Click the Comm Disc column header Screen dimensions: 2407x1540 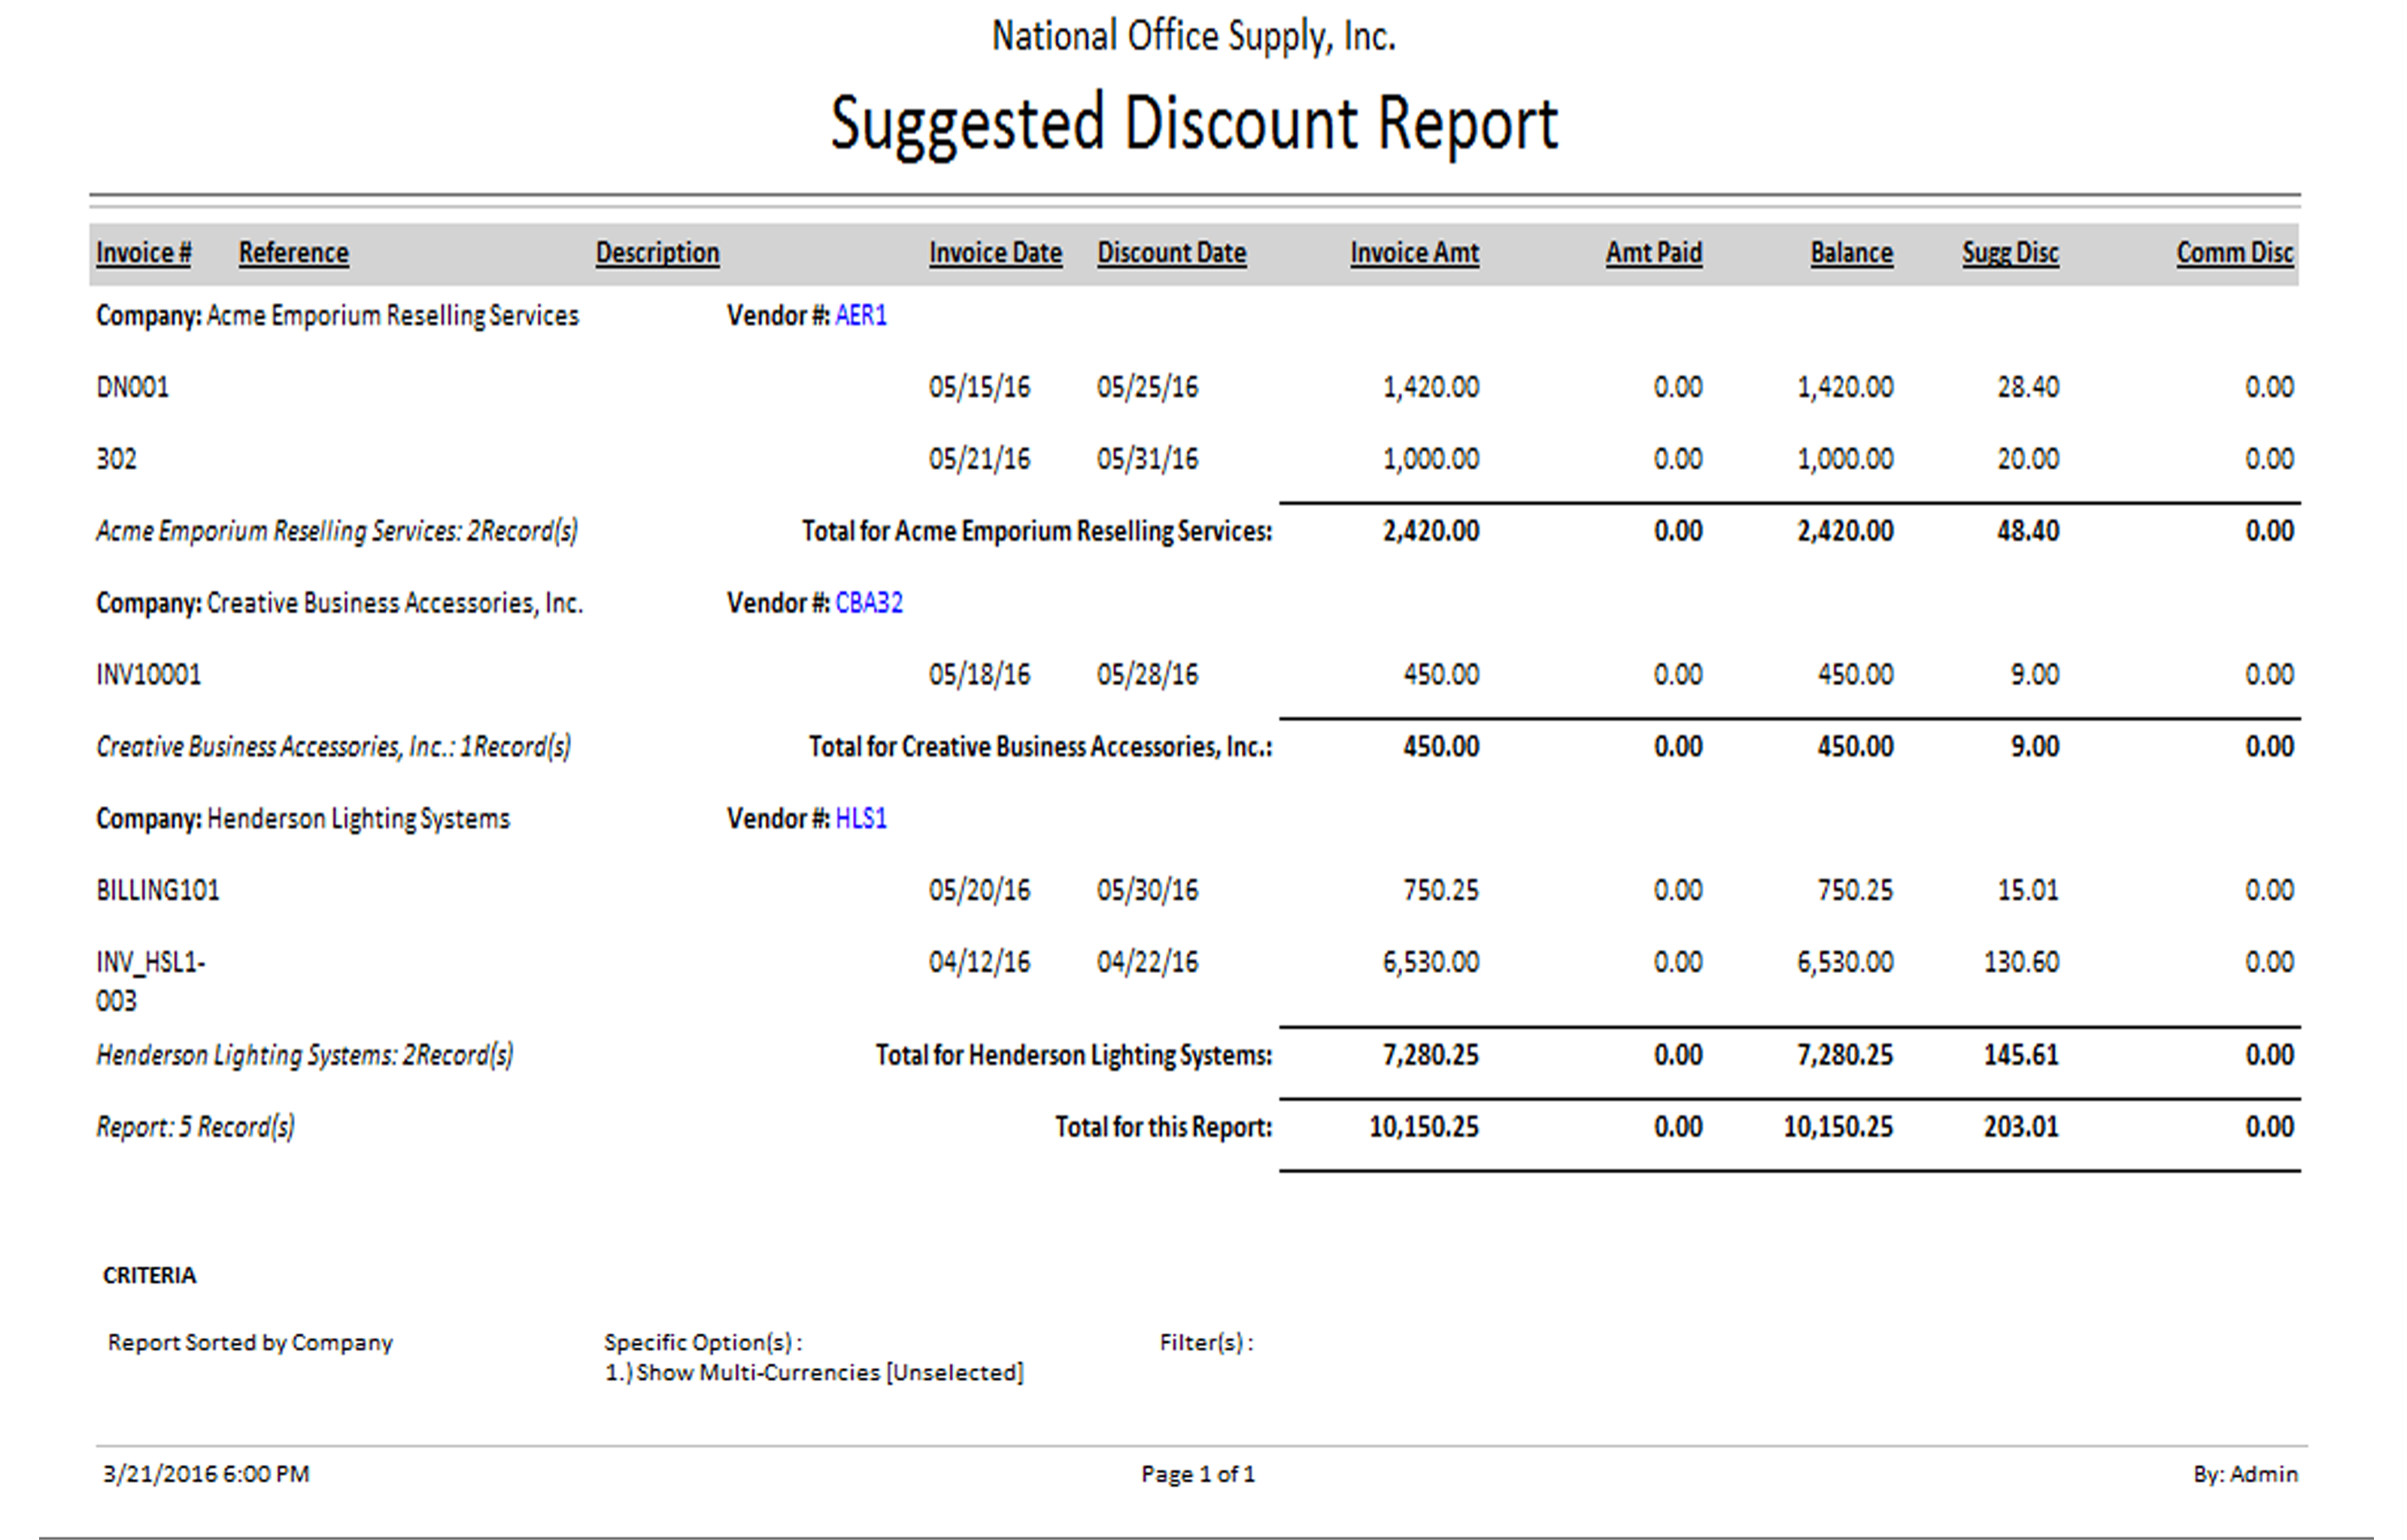tap(2233, 253)
